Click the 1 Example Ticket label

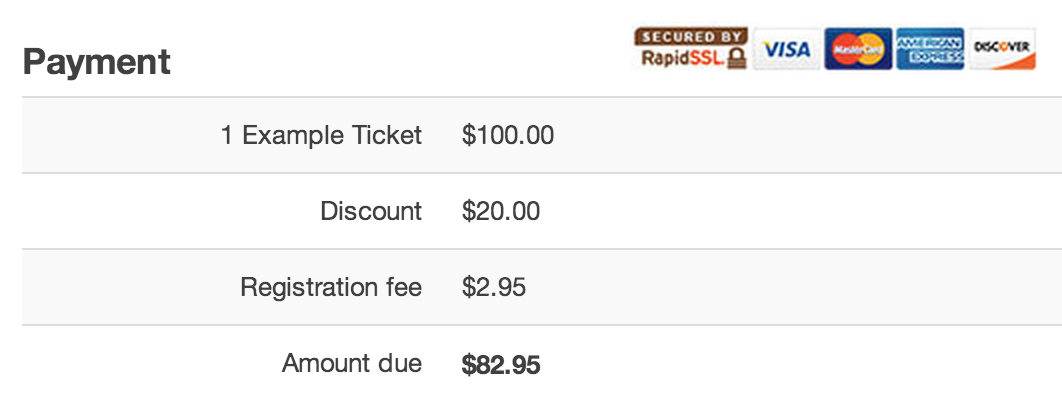point(321,135)
